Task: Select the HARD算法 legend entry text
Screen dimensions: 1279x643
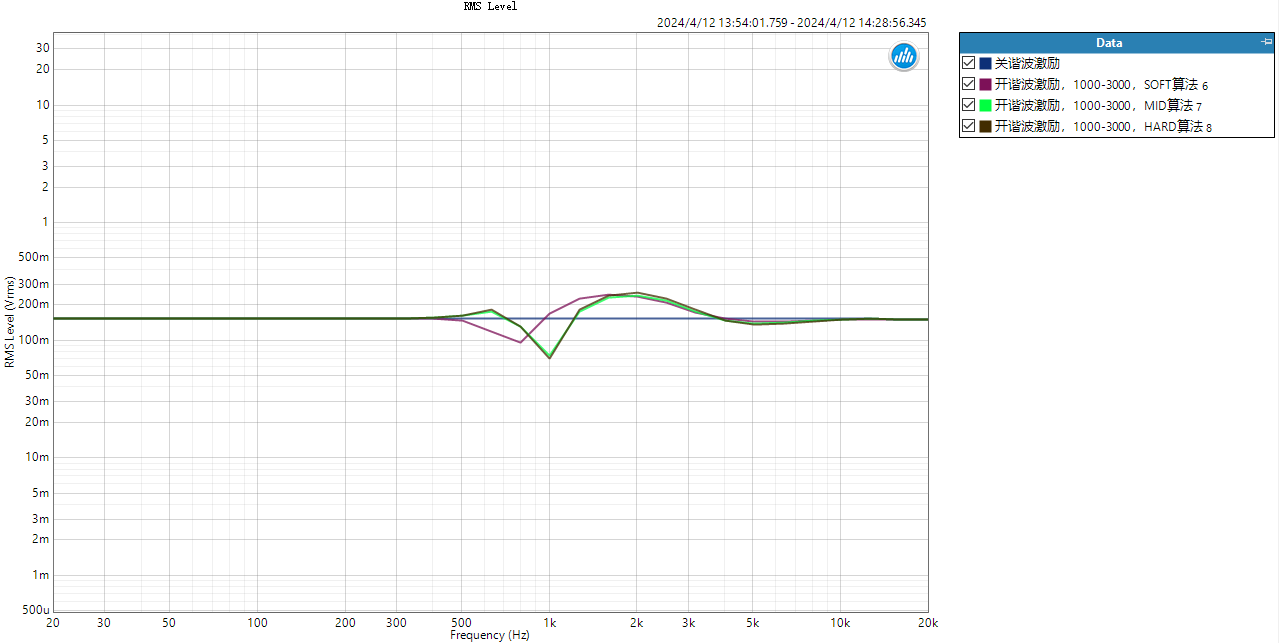Action: click(x=1103, y=127)
